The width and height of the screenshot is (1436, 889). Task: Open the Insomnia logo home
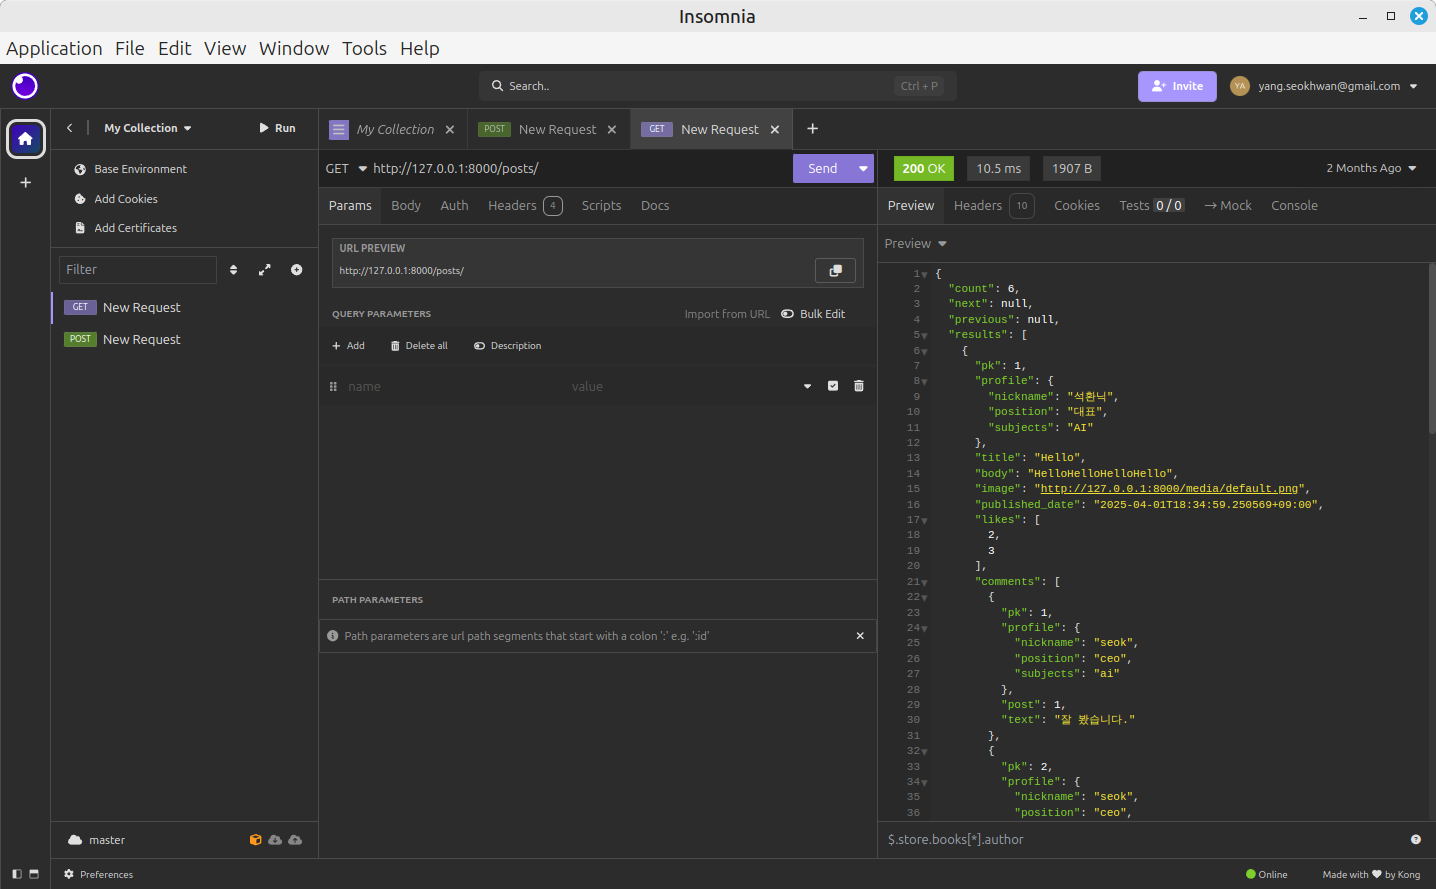coord(25,86)
